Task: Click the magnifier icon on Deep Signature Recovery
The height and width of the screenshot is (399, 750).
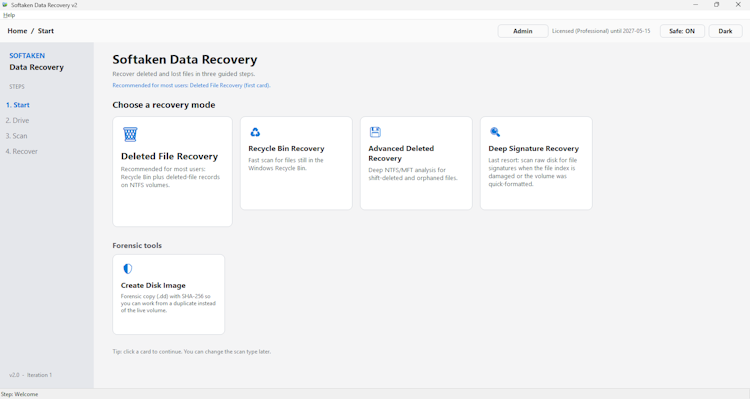Action: point(495,132)
